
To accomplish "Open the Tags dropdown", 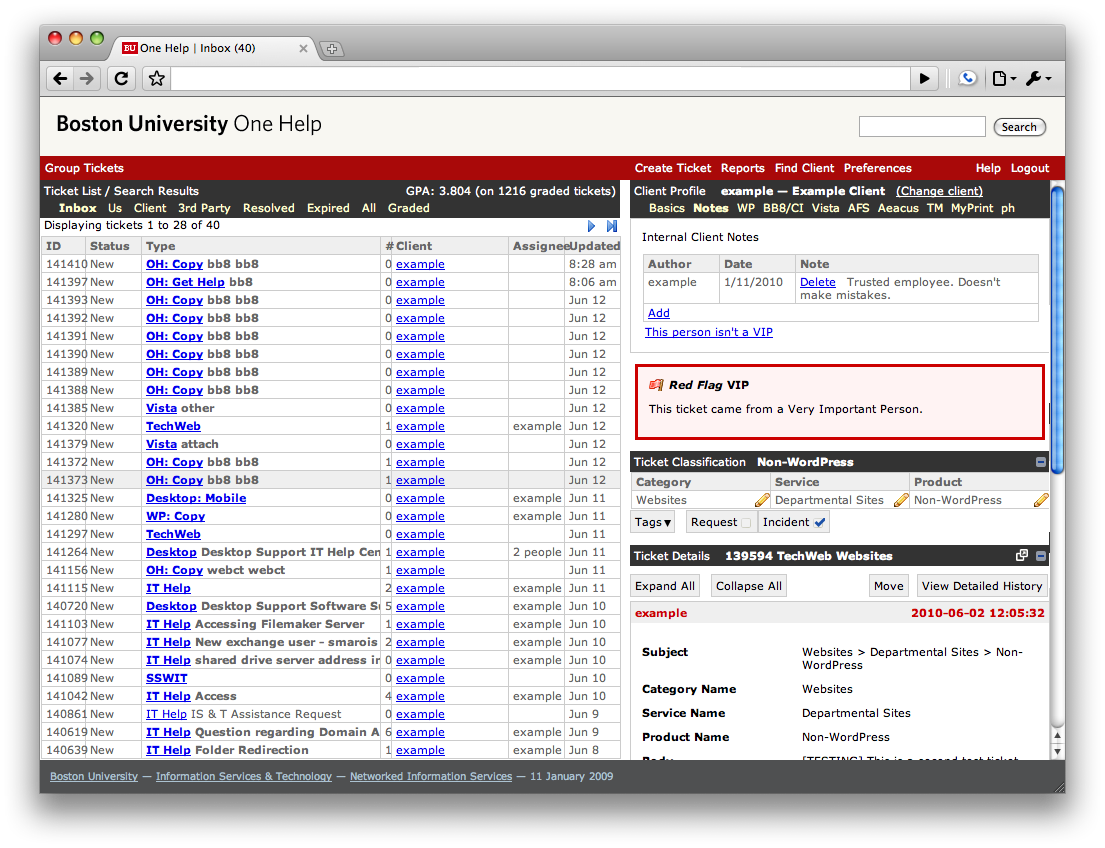I will (x=653, y=522).
